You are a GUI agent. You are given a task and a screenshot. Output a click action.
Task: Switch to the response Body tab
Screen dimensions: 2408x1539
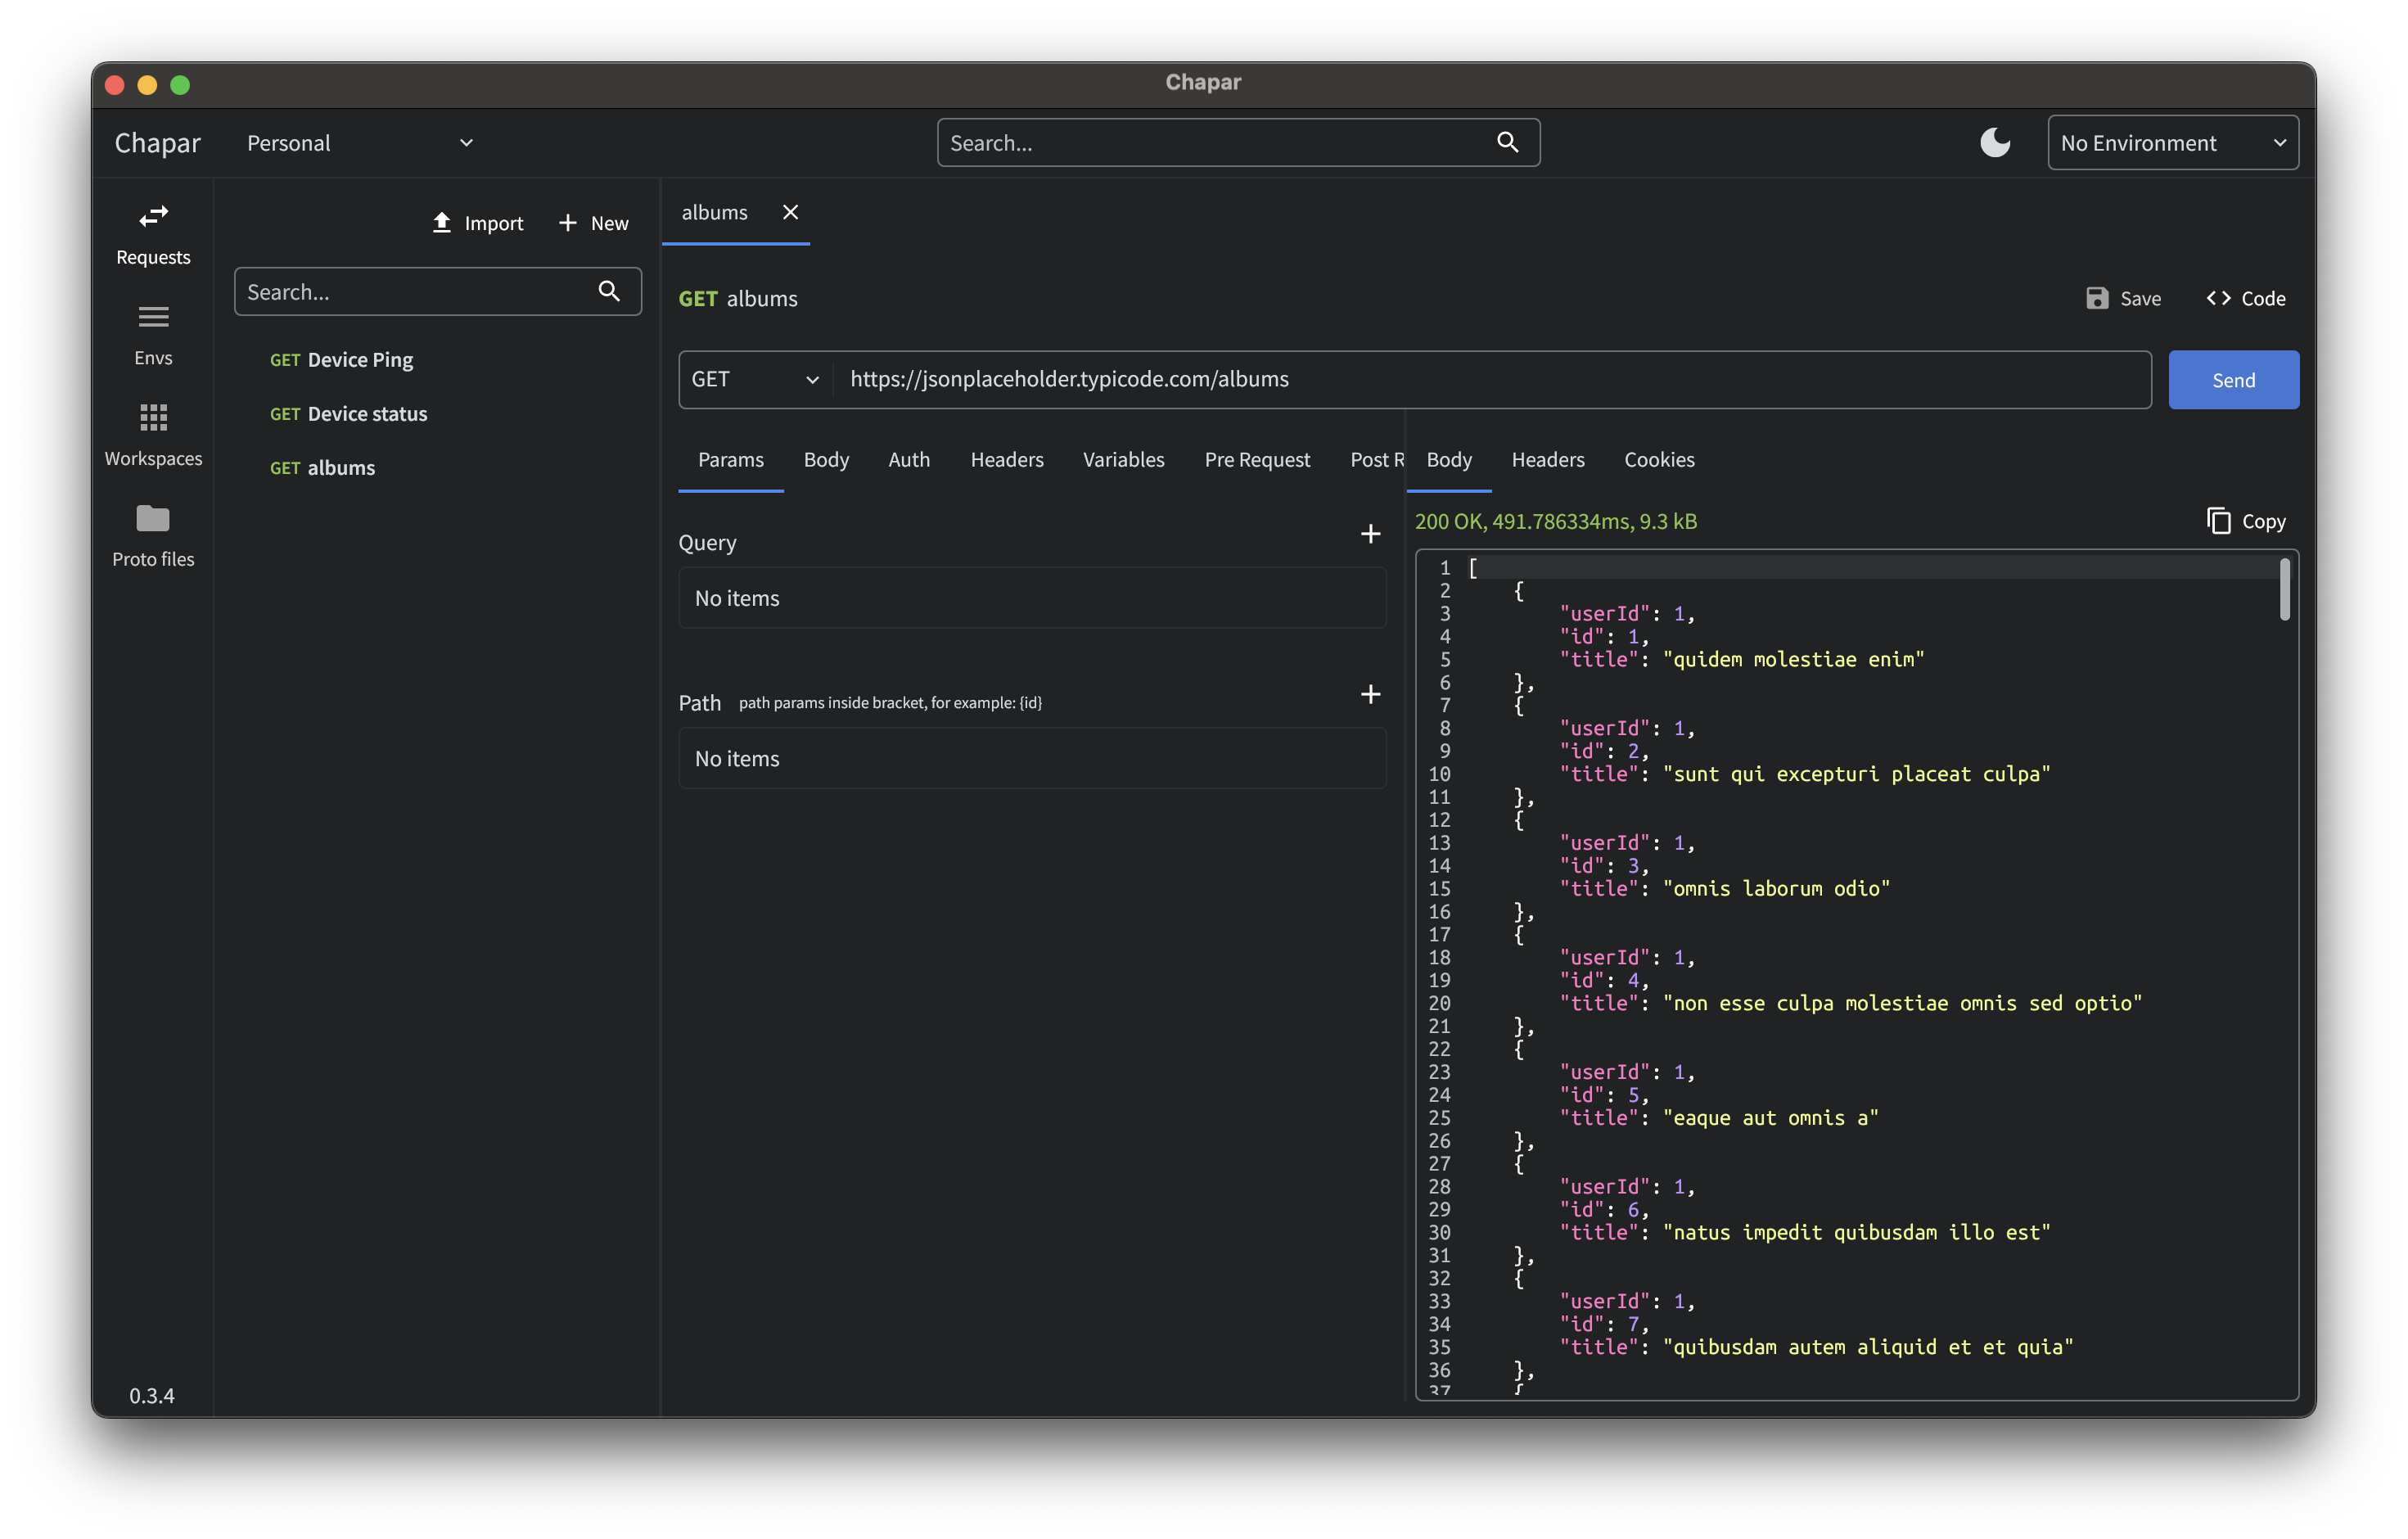coord(1449,460)
